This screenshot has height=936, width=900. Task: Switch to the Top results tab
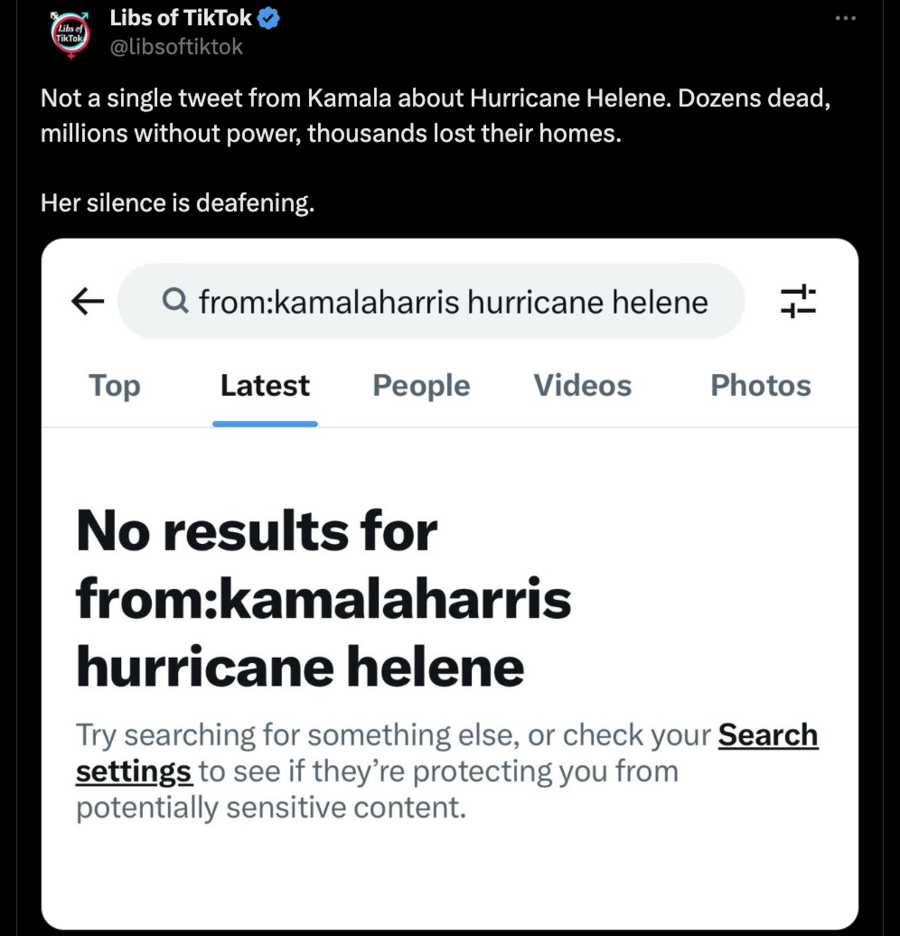click(114, 385)
